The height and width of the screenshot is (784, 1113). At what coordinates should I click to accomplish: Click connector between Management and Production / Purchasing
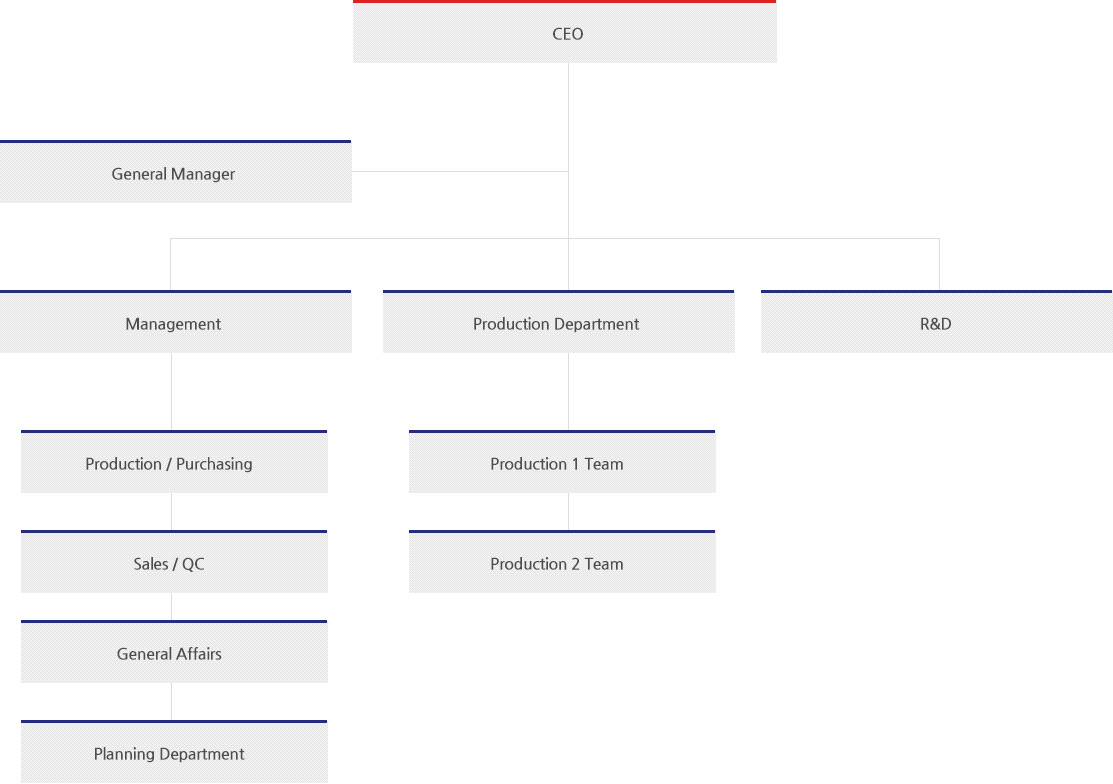pyautogui.click(x=171, y=391)
